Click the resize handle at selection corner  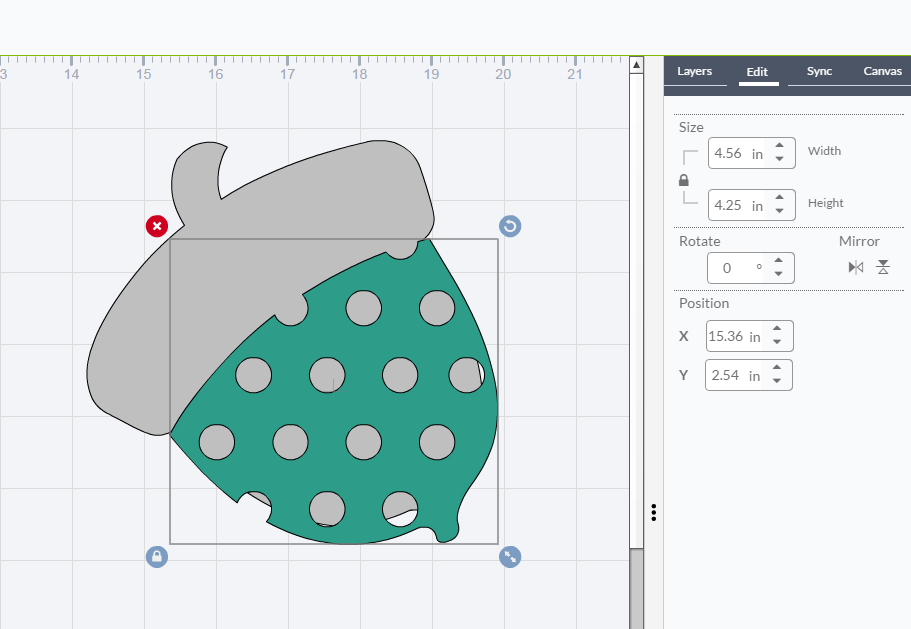pyautogui.click(x=510, y=557)
